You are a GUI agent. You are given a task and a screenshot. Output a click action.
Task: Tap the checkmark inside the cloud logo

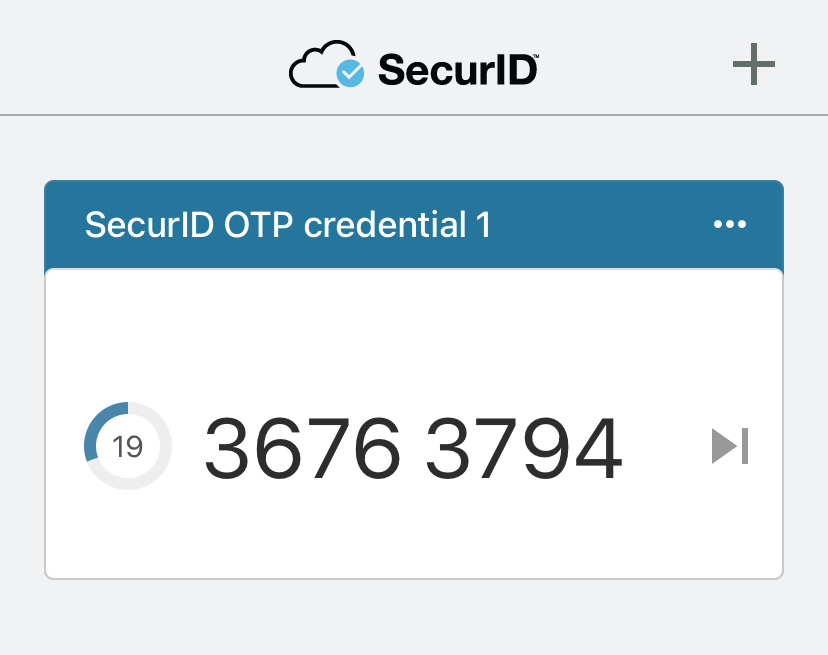pos(349,72)
